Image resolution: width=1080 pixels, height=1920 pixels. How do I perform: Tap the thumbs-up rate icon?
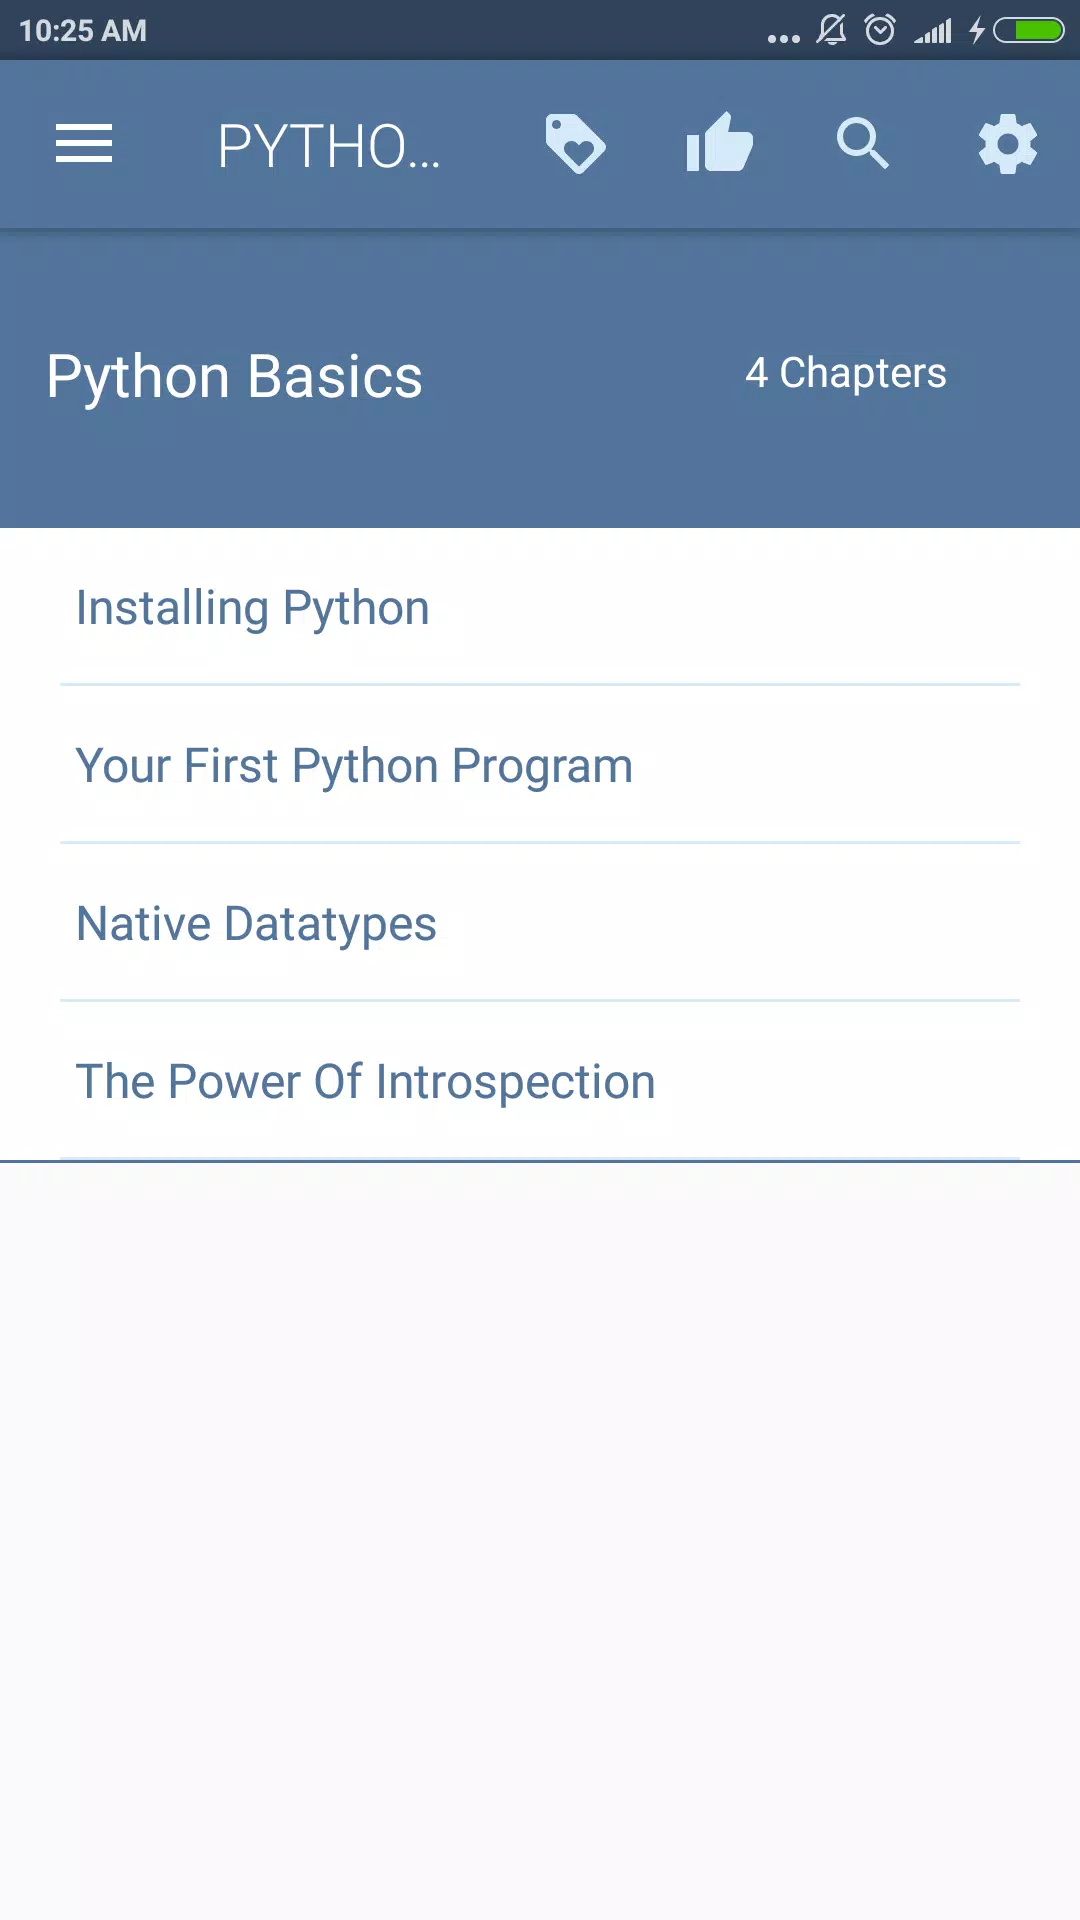coord(719,143)
